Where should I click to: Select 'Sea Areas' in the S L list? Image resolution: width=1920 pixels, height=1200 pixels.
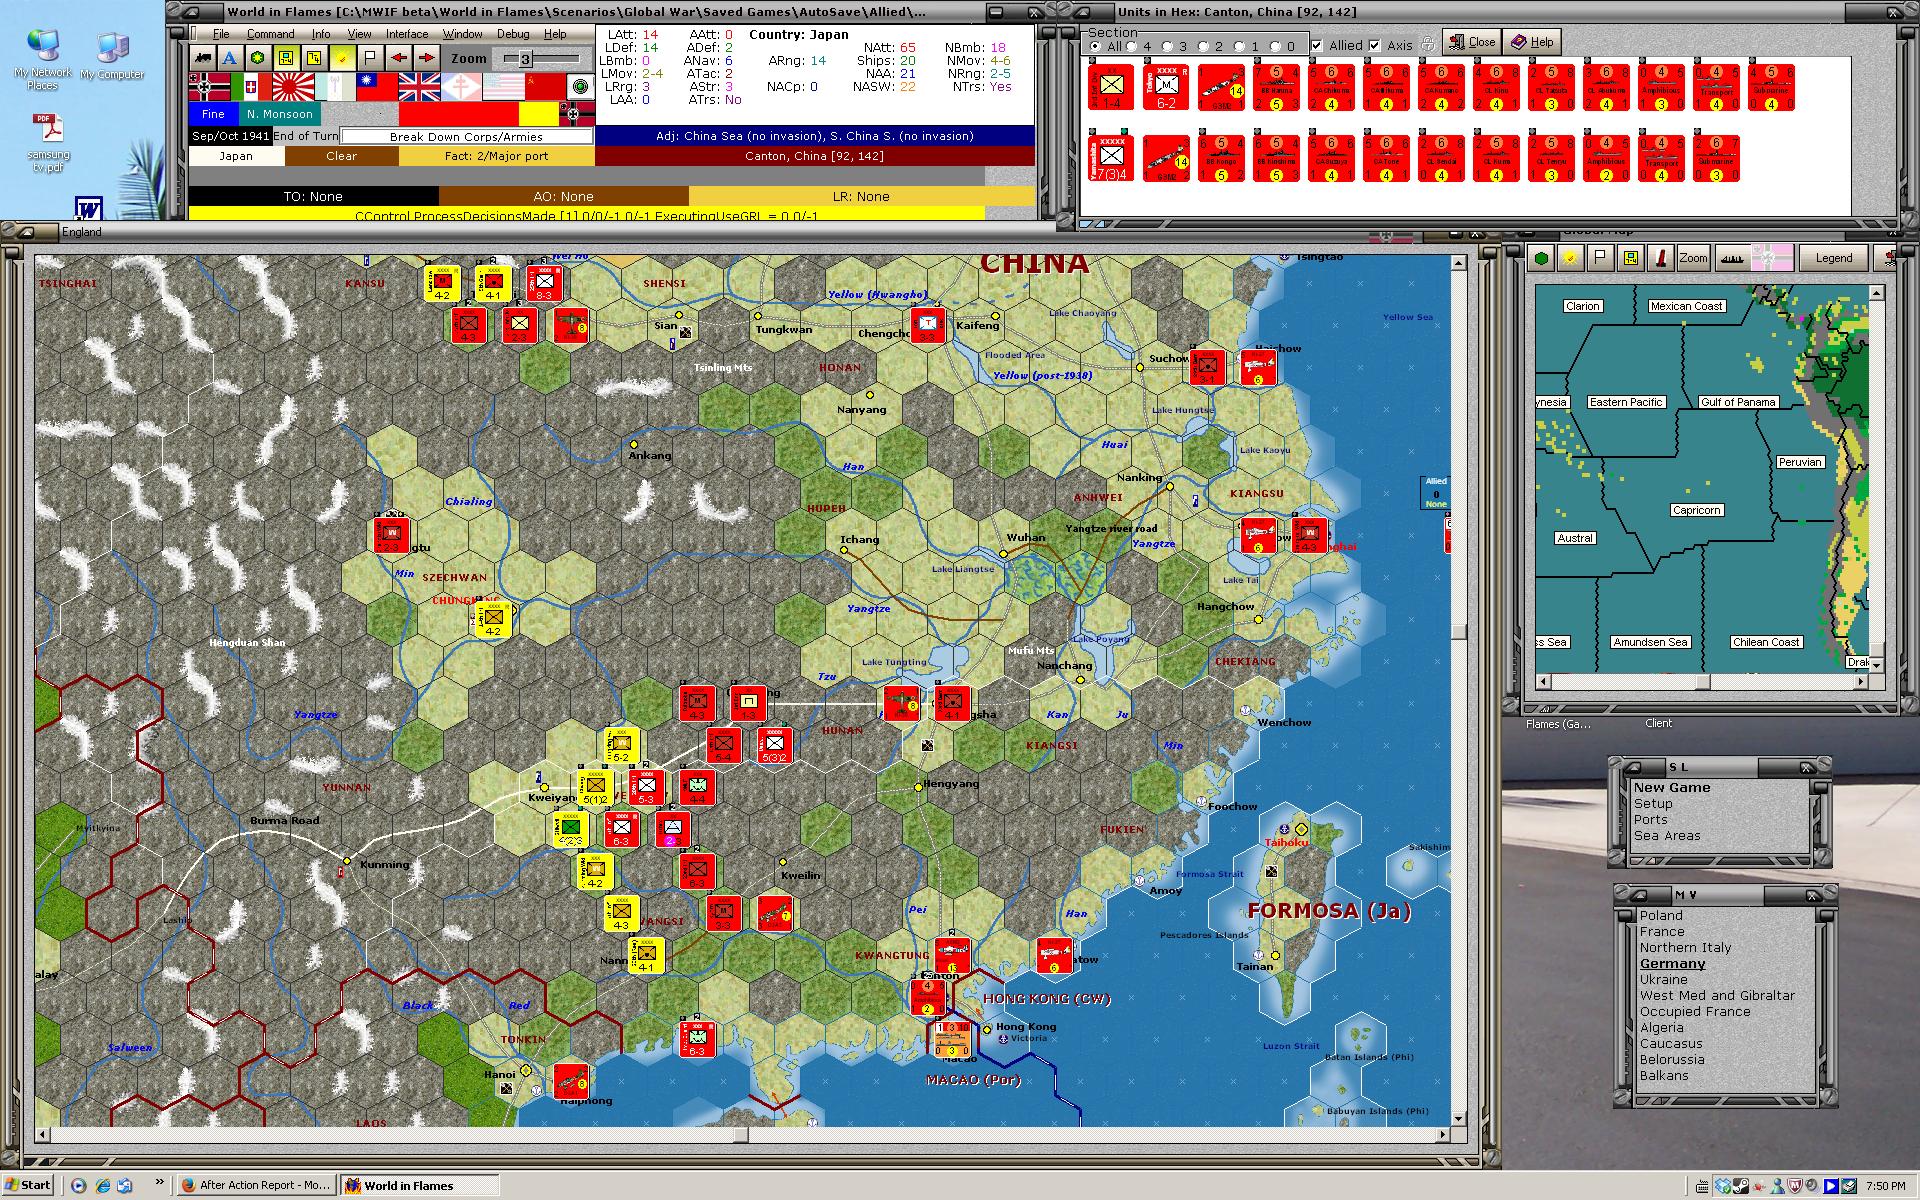(x=1667, y=835)
